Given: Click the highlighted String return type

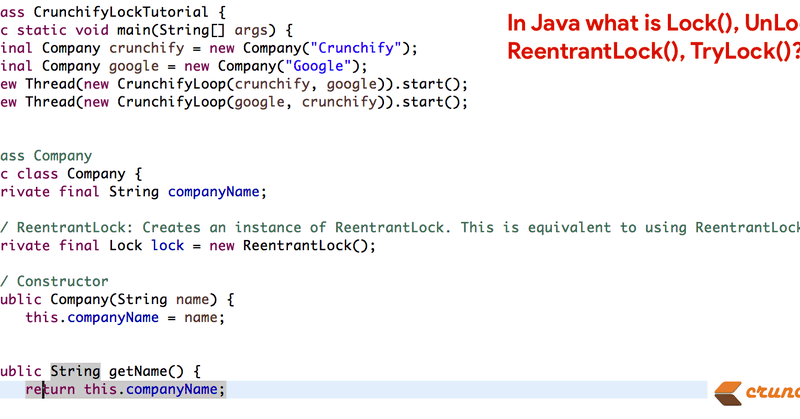Looking at the screenshot, I should coord(75,371).
